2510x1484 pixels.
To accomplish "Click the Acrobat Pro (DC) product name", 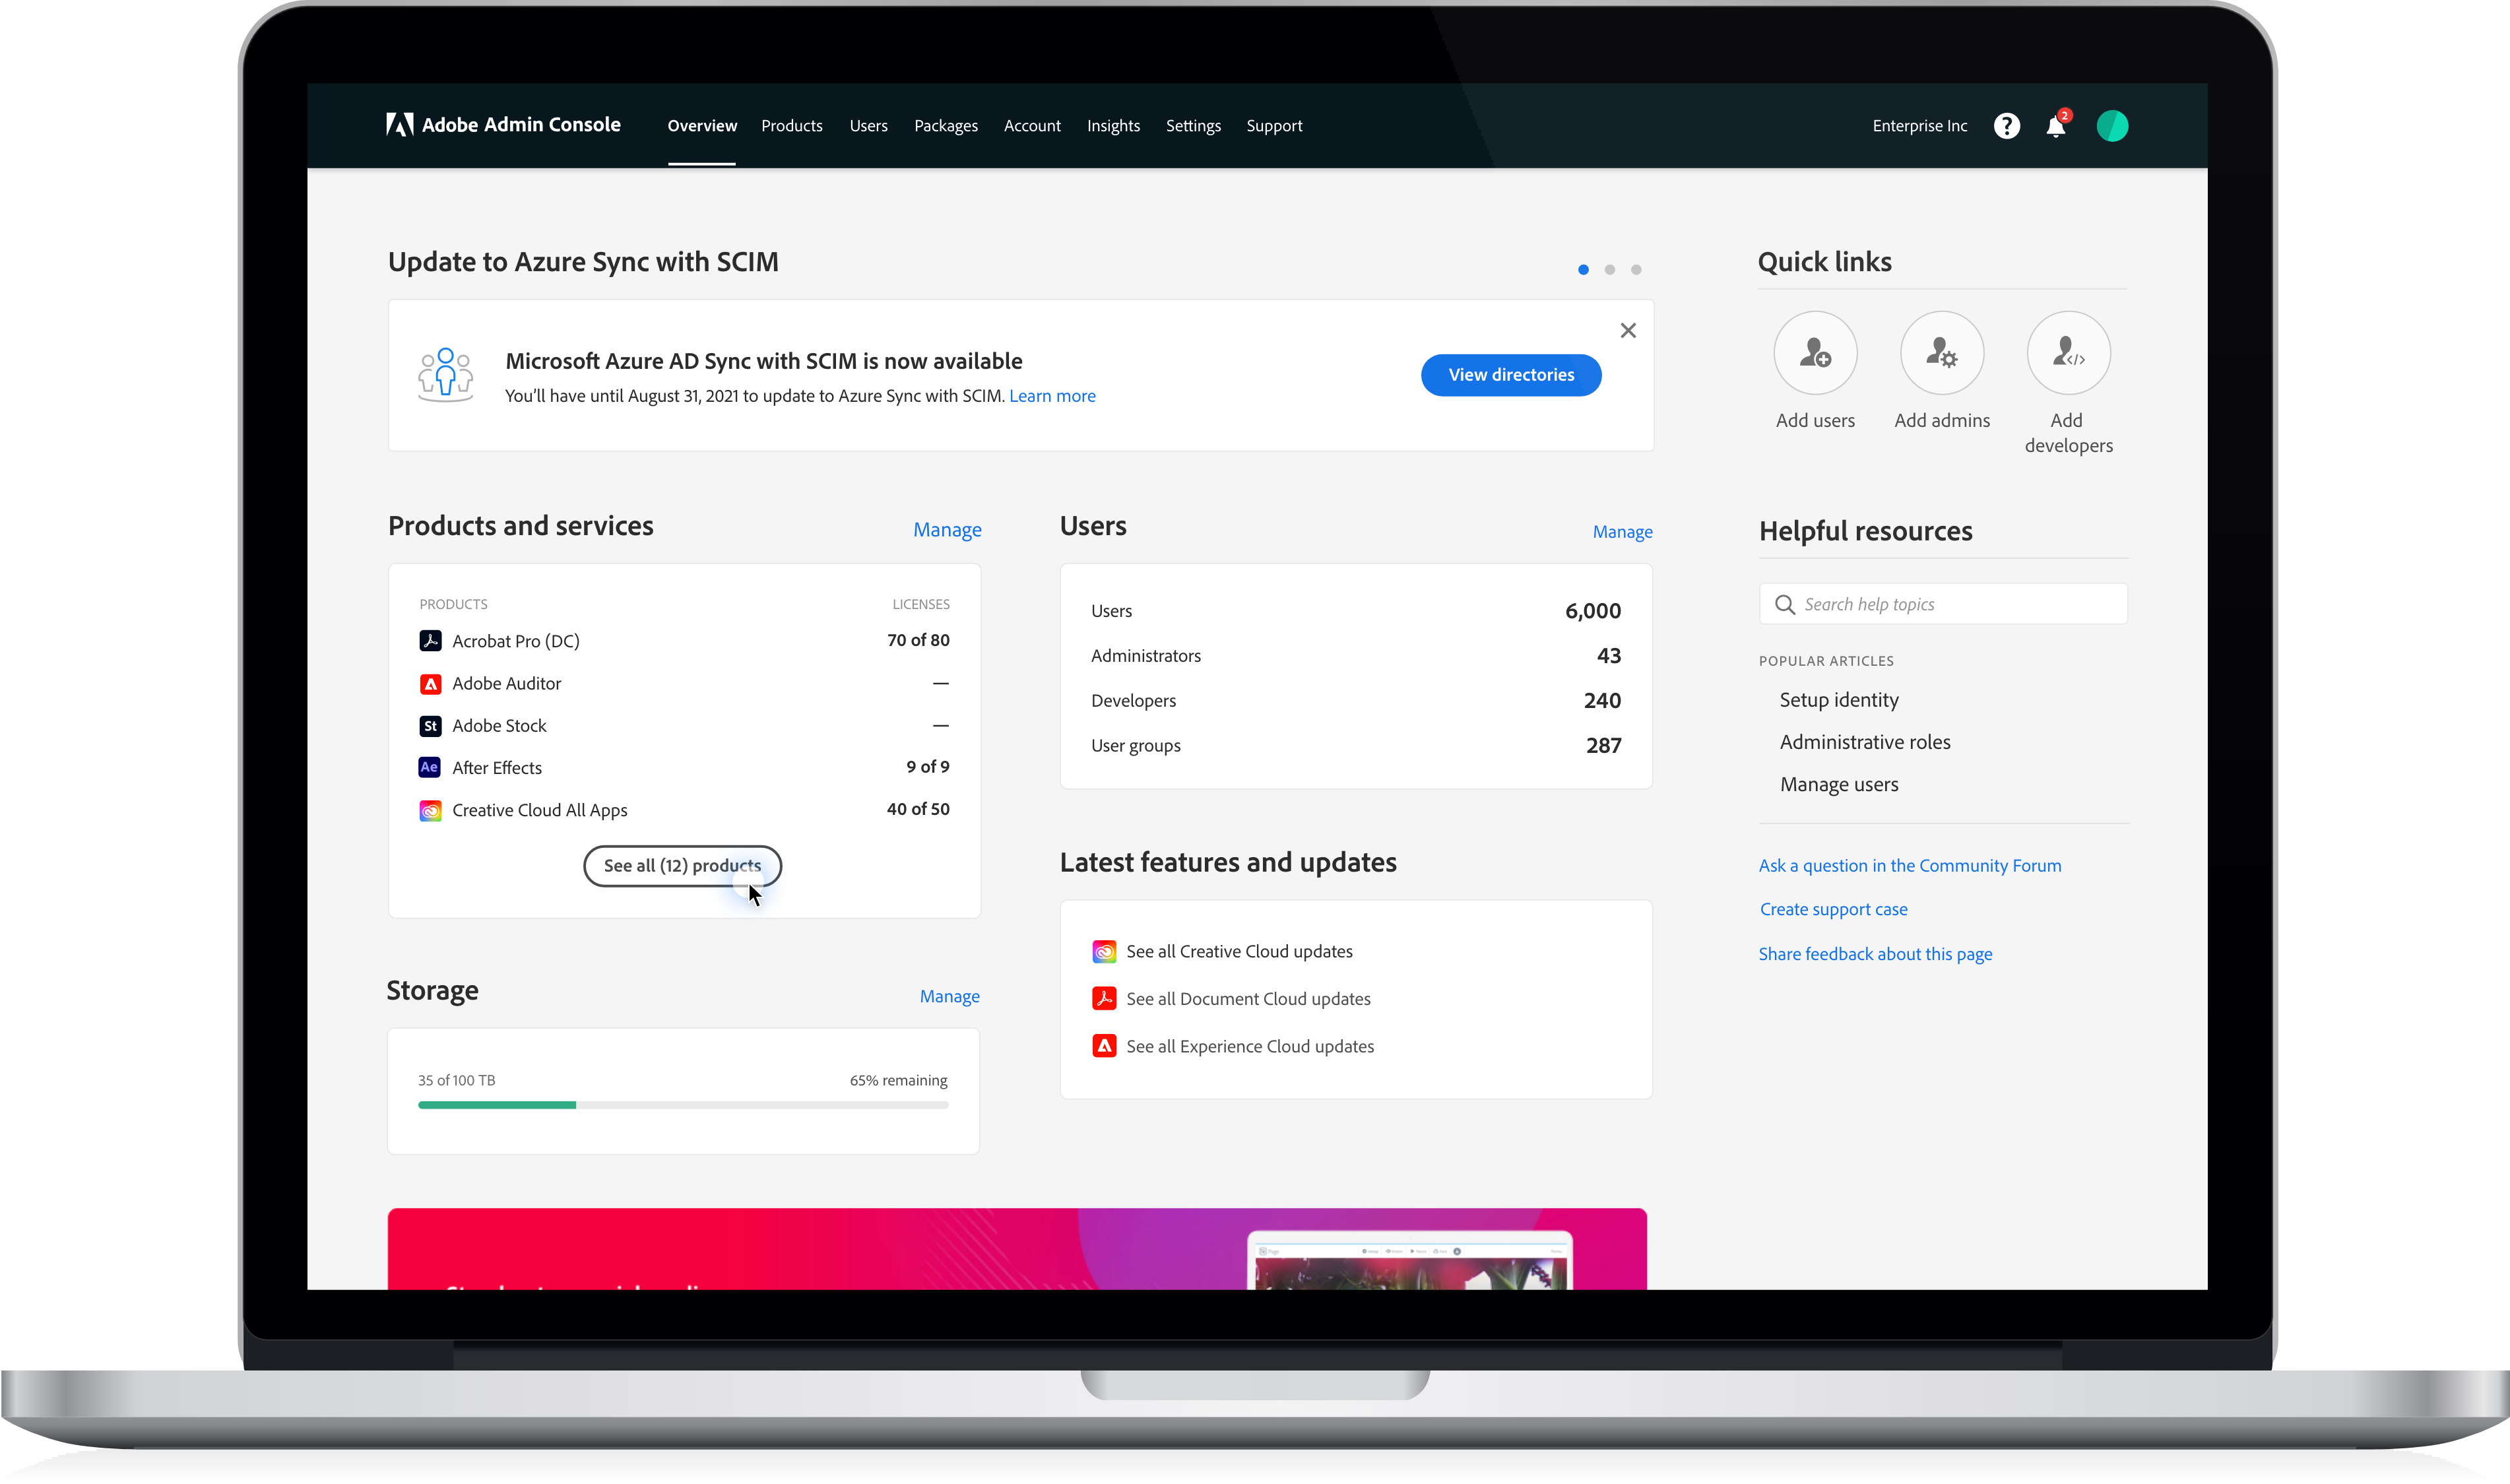I will click(515, 641).
